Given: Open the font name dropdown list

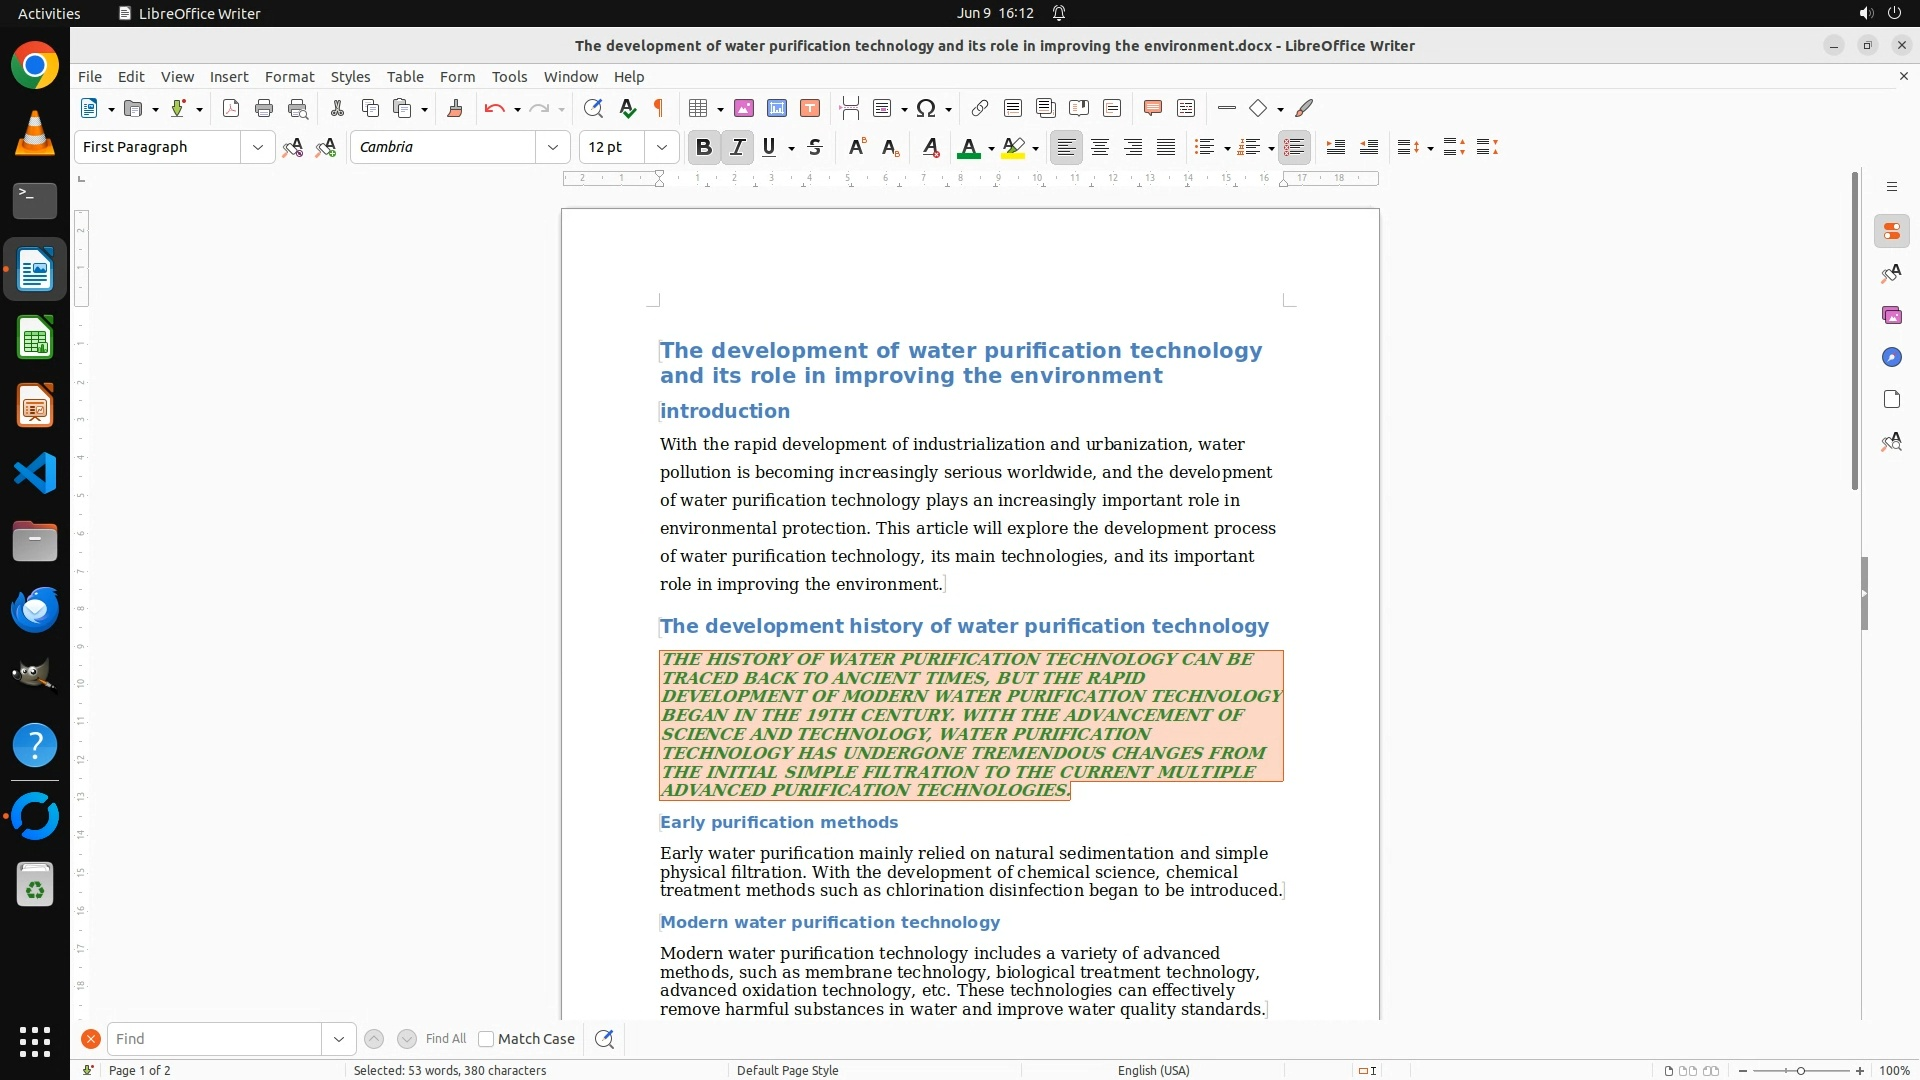Looking at the screenshot, I should pyautogui.click(x=552, y=147).
